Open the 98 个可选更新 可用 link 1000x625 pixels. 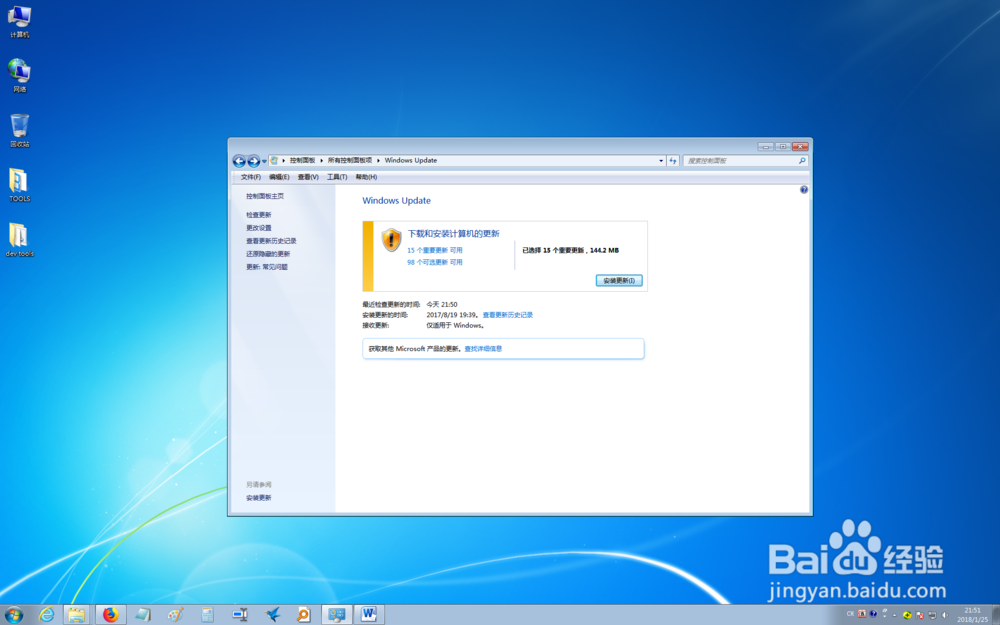pos(435,262)
